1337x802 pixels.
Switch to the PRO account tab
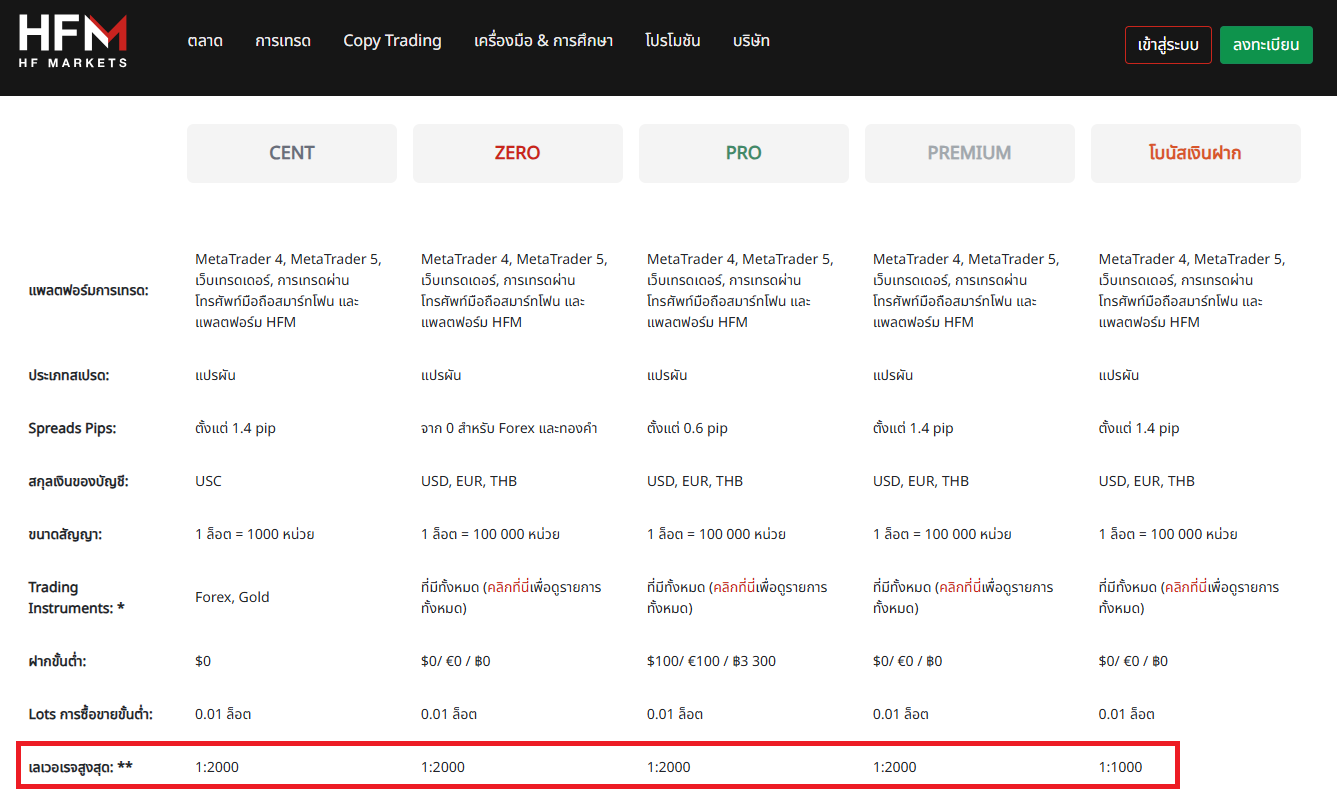pos(743,153)
